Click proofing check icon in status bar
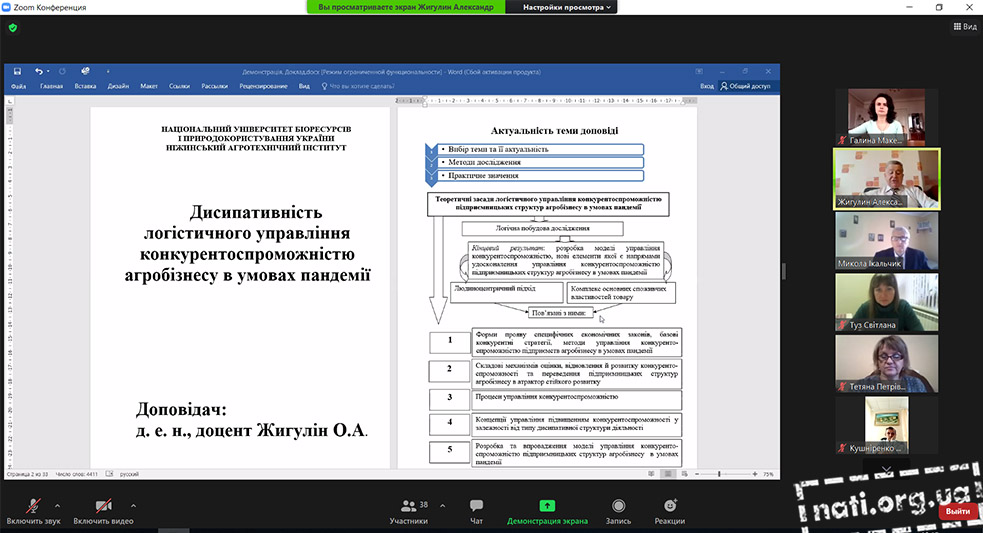The height and width of the screenshot is (533, 983). [109, 474]
